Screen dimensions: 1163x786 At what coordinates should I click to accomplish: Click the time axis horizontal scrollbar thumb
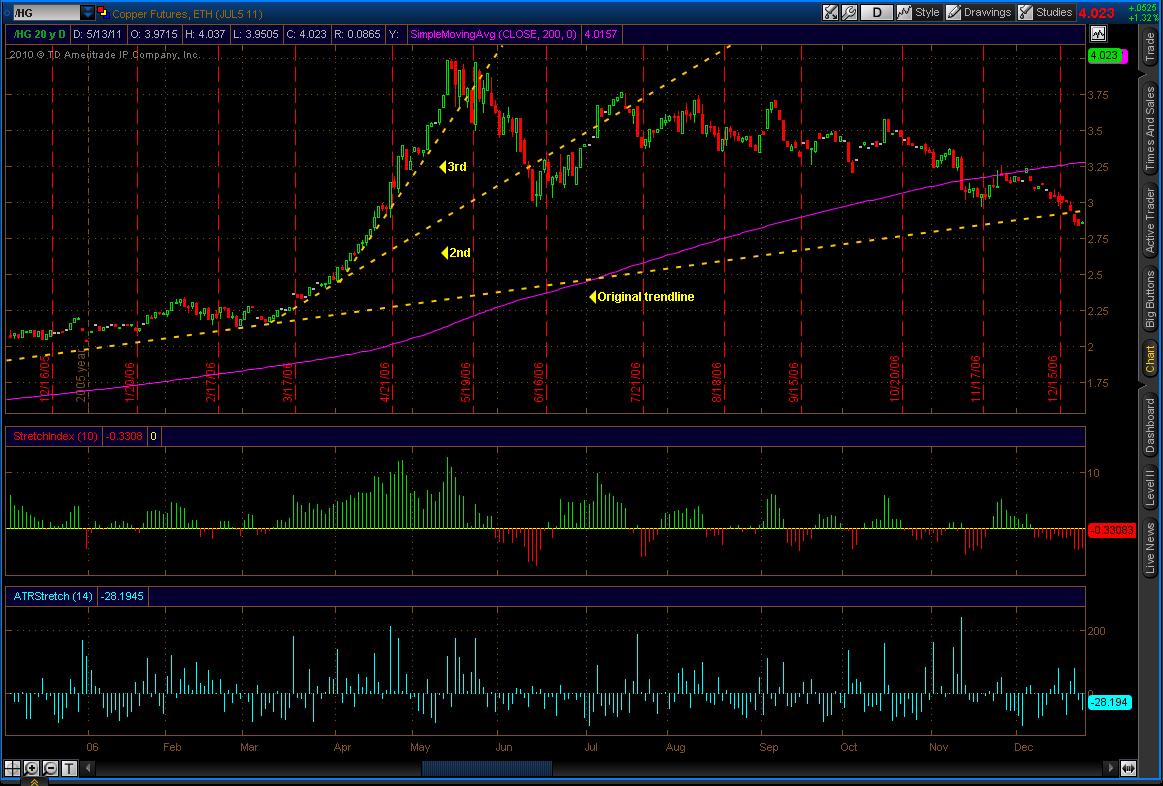(x=487, y=768)
